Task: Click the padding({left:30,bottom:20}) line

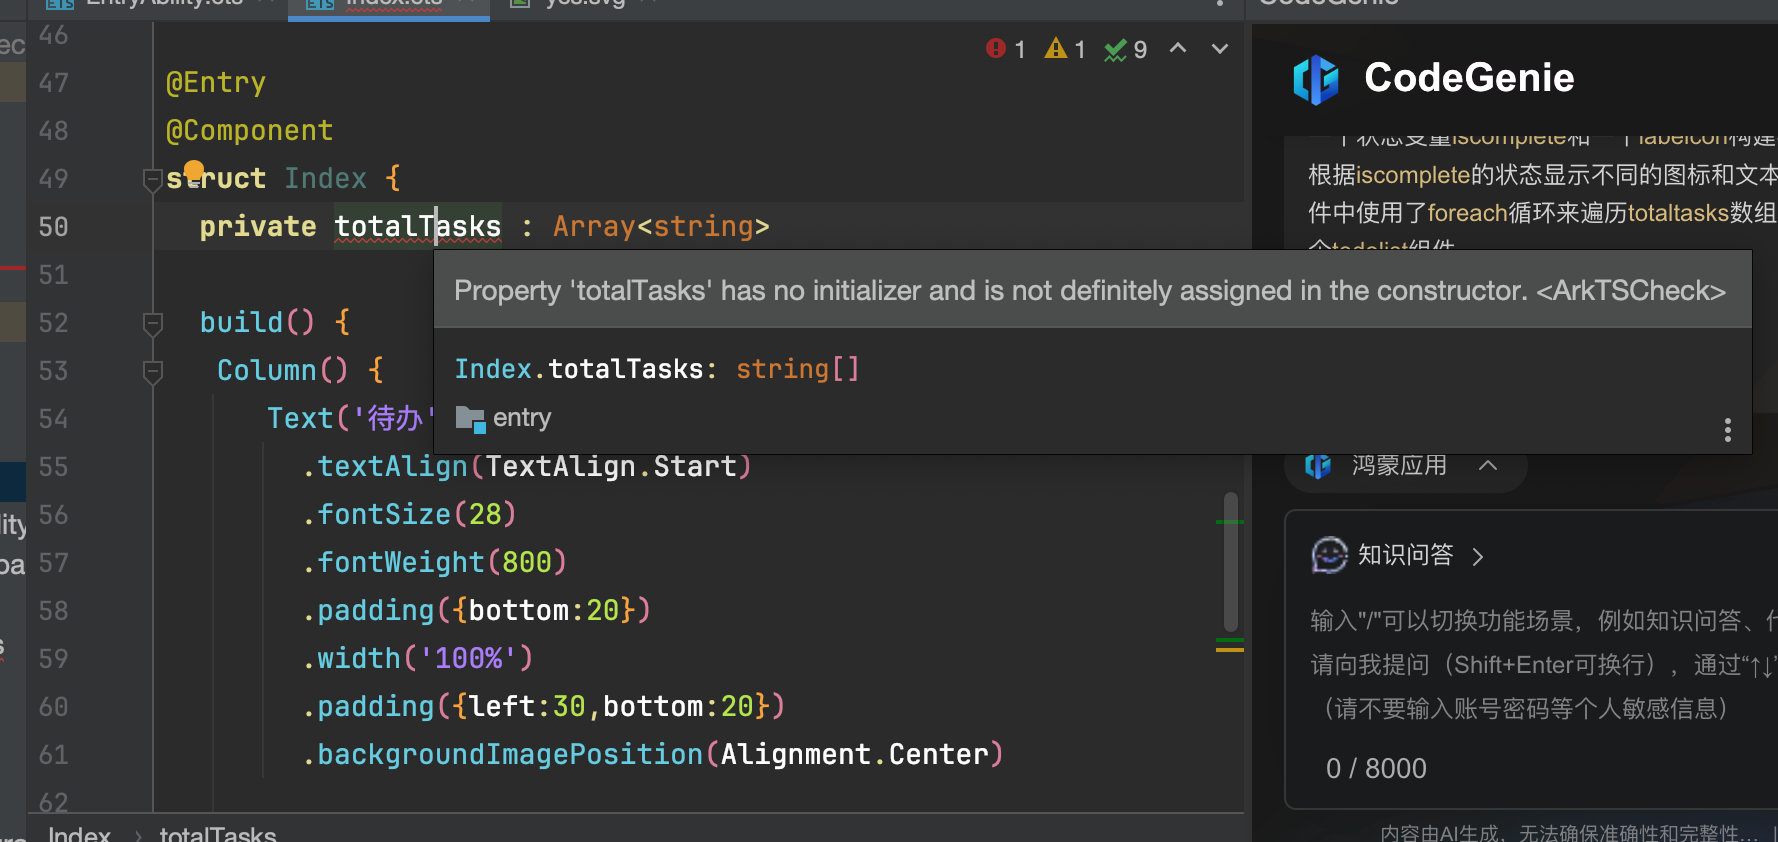Action: [x=544, y=706]
